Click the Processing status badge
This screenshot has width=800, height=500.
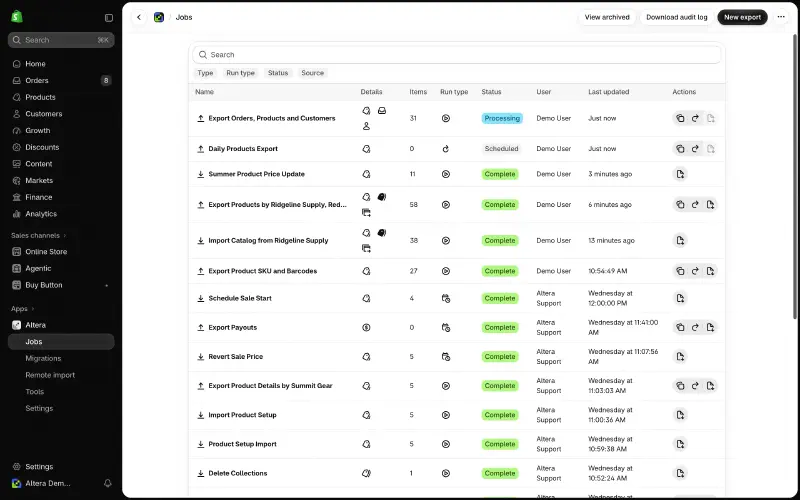coord(502,118)
